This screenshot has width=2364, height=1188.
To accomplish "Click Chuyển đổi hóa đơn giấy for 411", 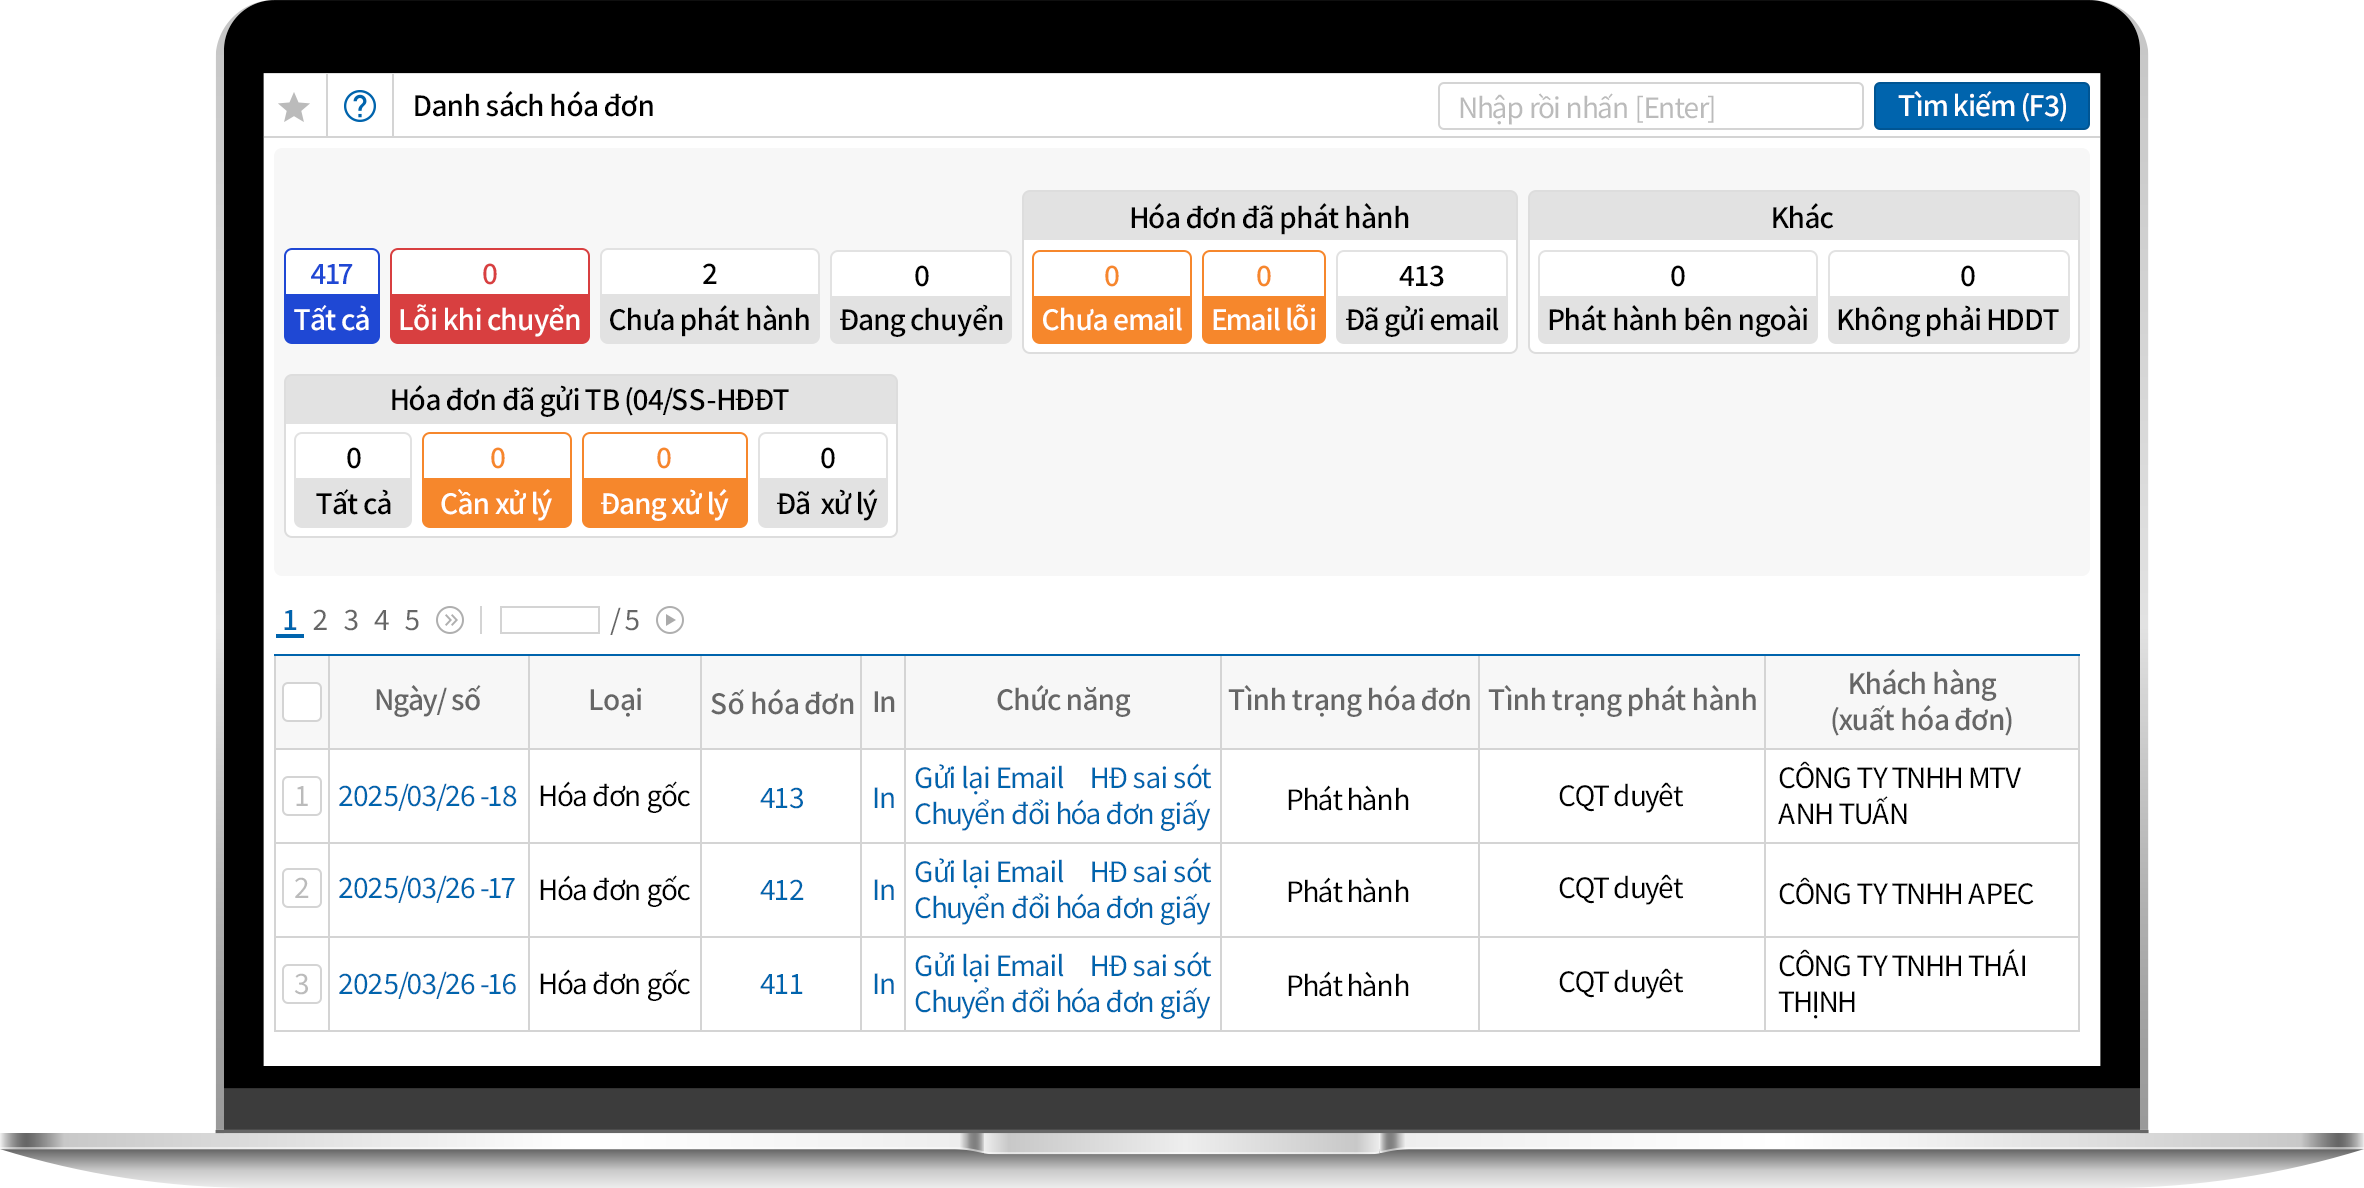I will click(x=1062, y=1002).
